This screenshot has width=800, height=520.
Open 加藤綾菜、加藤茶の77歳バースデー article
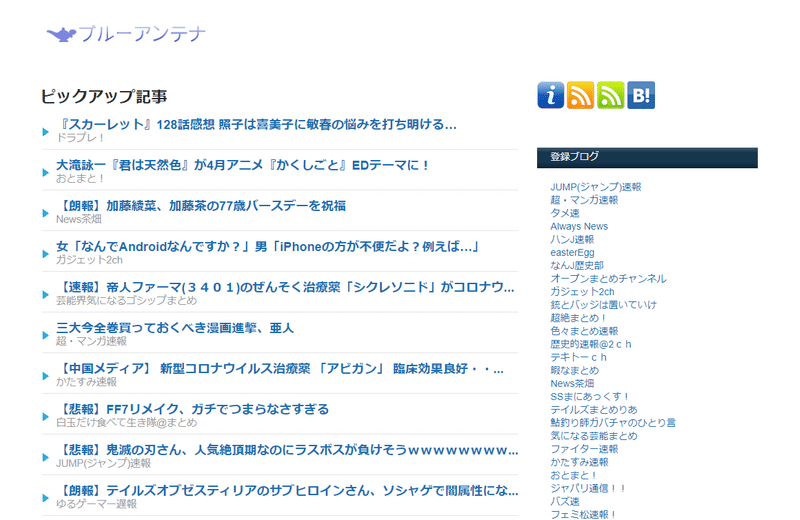[x=201, y=206]
